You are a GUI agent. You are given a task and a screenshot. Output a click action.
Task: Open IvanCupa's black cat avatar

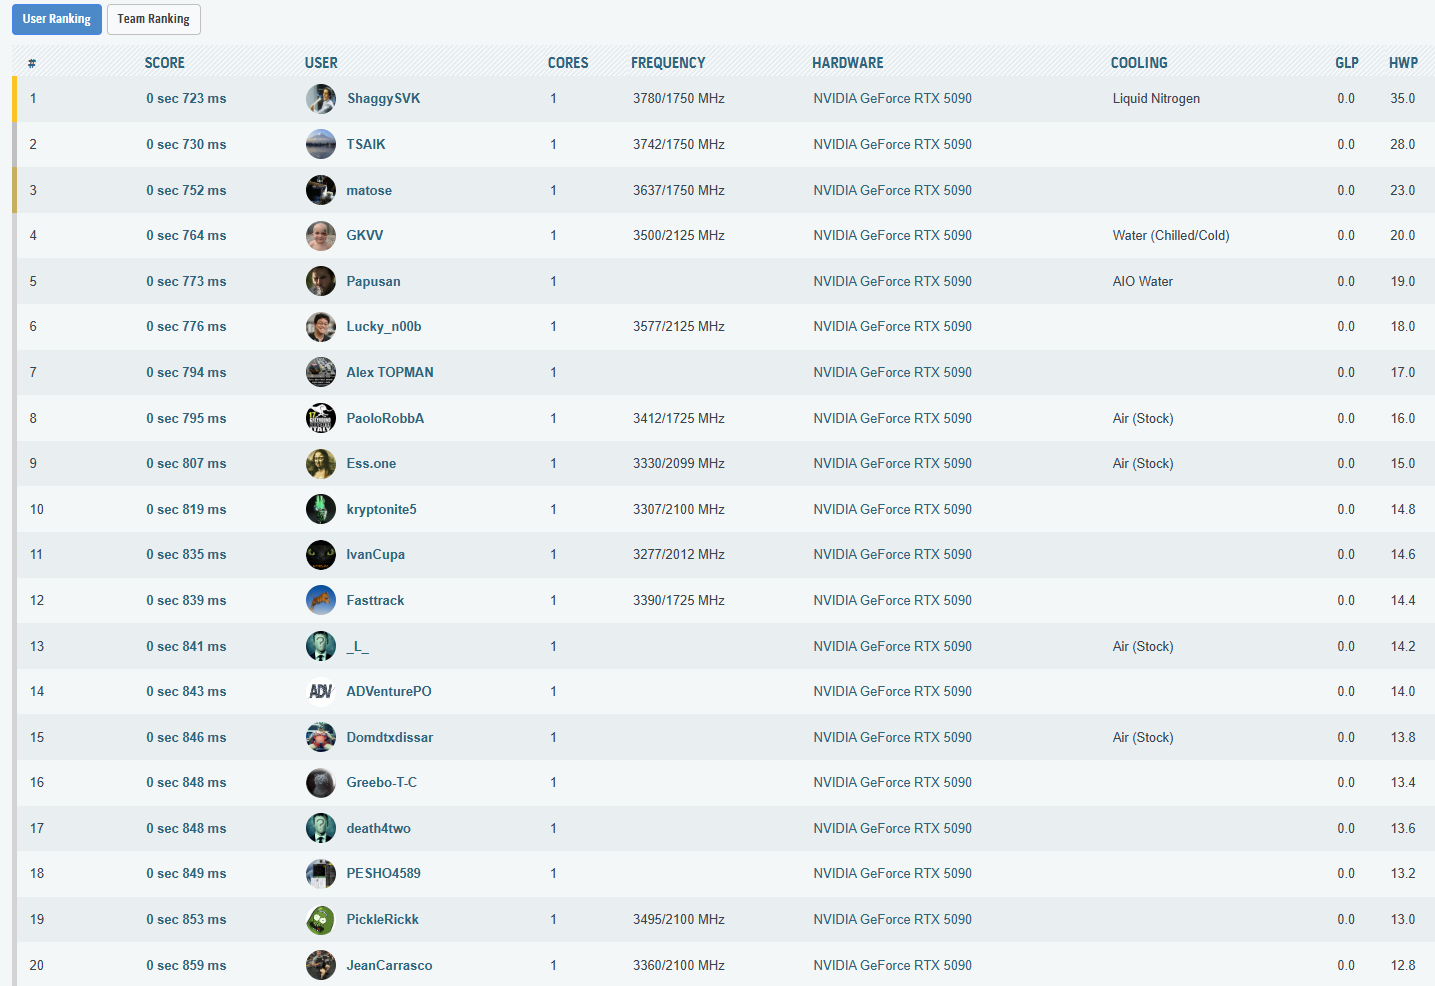320,554
